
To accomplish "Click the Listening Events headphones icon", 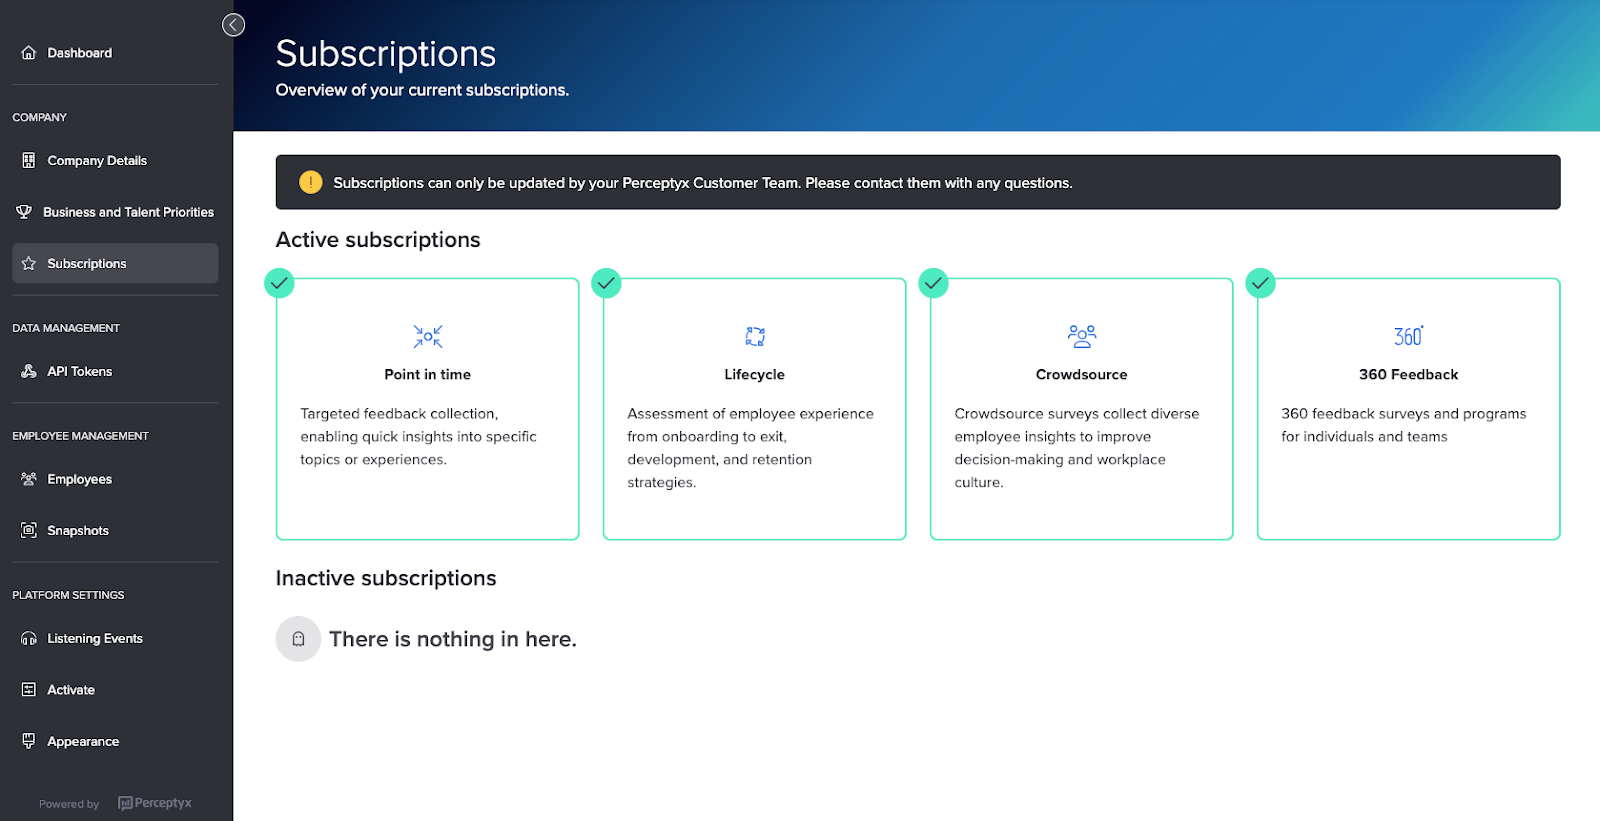I will point(29,638).
